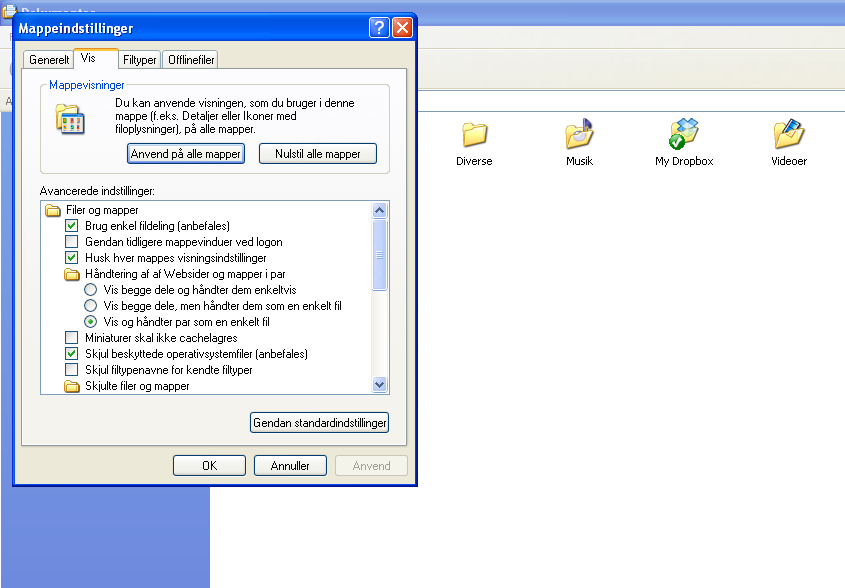The height and width of the screenshot is (588, 845).
Task: Uncheck Brug enkel fildeling checkbox
Action: coord(71,225)
